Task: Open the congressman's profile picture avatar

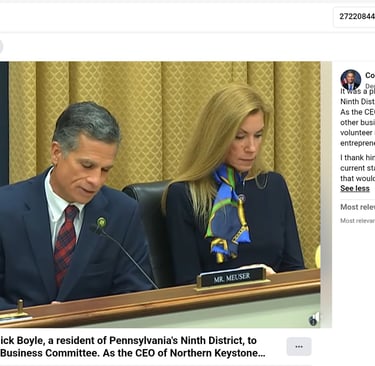Action: click(351, 80)
